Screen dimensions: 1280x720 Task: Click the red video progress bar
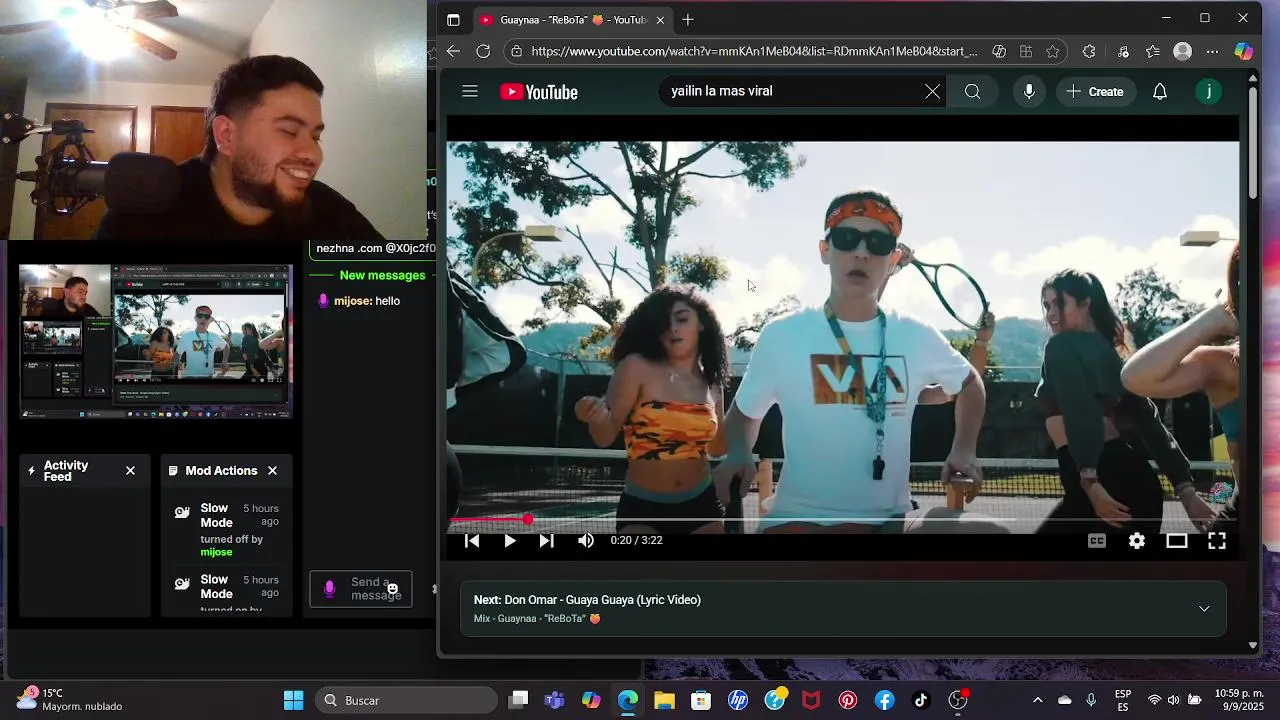pos(842,520)
